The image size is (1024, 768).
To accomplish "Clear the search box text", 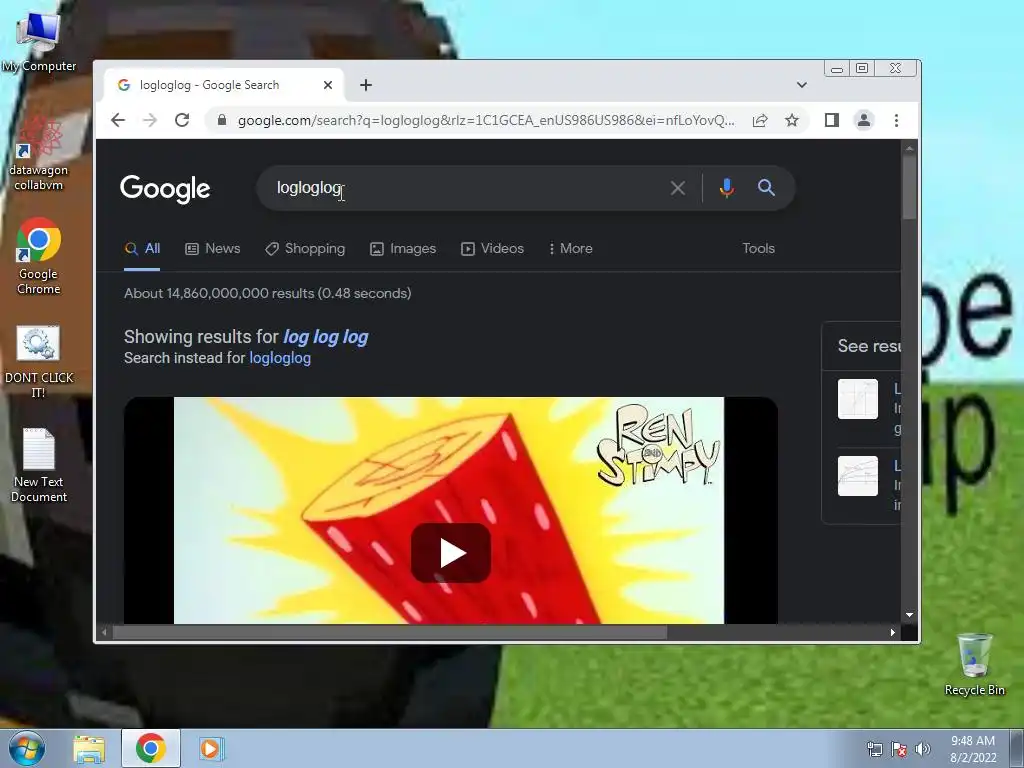I will pyautogui.click(x=678, y=188).
